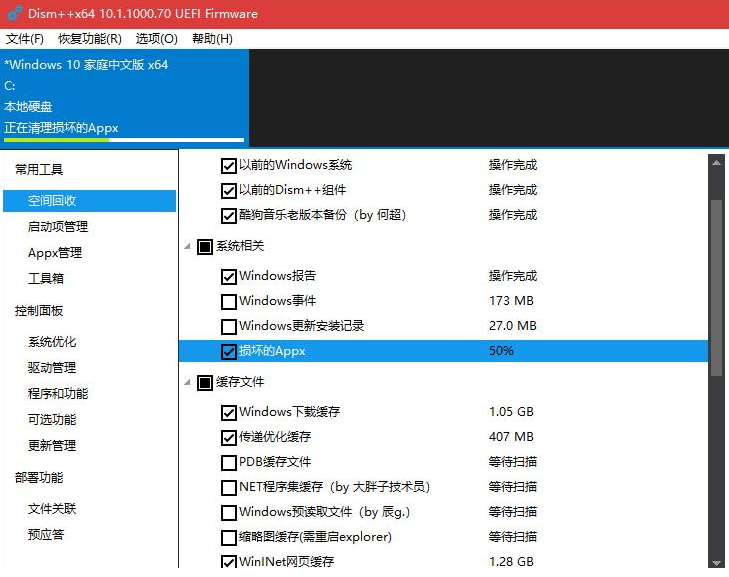Open the 帮助(H) menu
Image resolution: width=729 pixels, height=577 pixels.
click(x=212, y=39)
